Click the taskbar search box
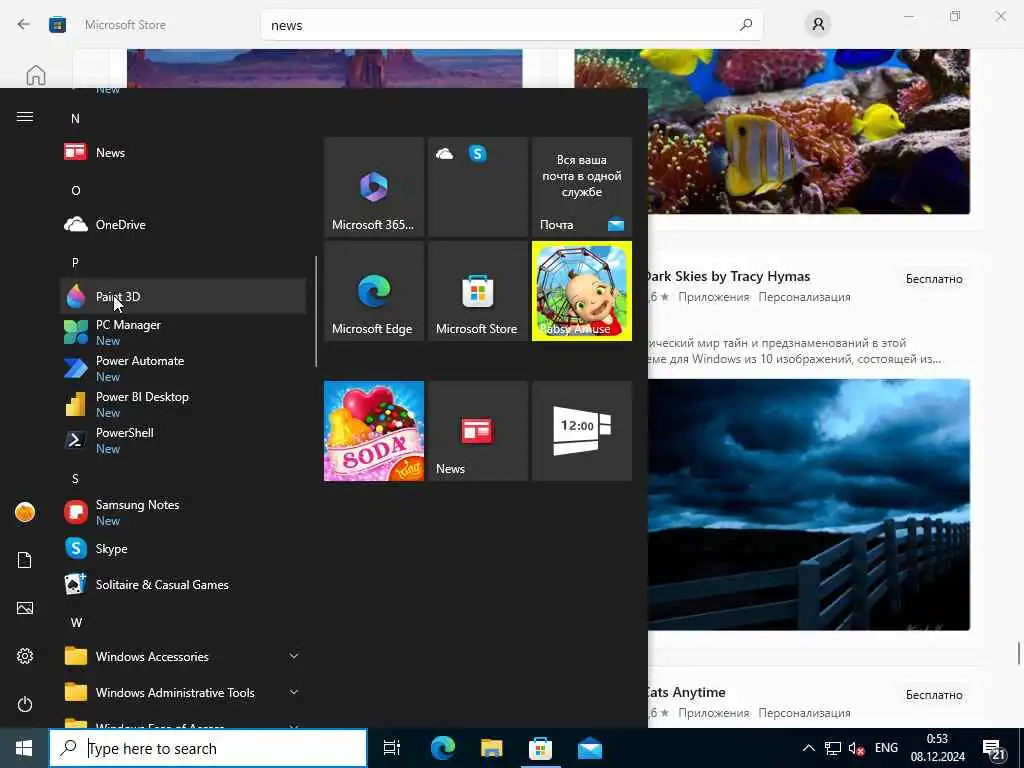The height and width of the screenshot is (768, 1024). pyautogui.click(x=208, y=748)
